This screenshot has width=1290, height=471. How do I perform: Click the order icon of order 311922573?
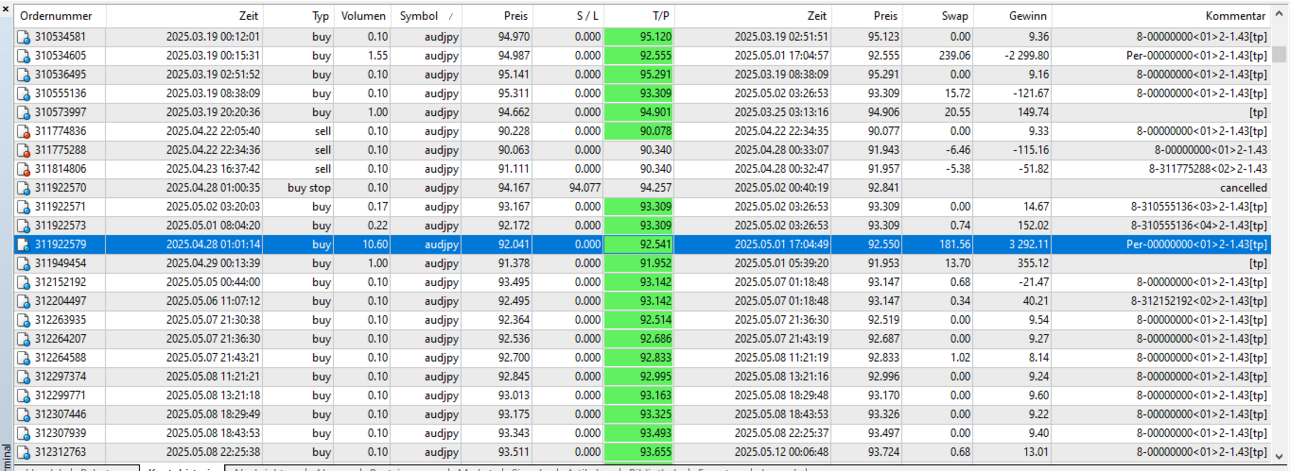tap(24, 225)
